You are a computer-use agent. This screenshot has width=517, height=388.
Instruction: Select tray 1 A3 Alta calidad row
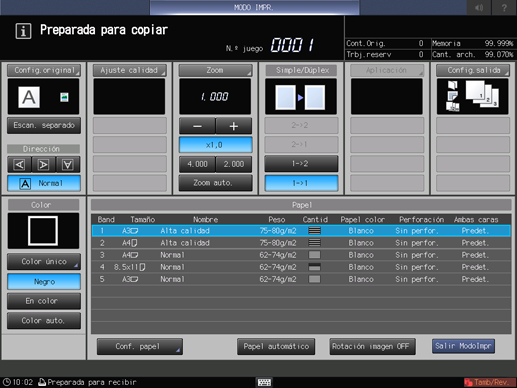click(x=301, y=231)
